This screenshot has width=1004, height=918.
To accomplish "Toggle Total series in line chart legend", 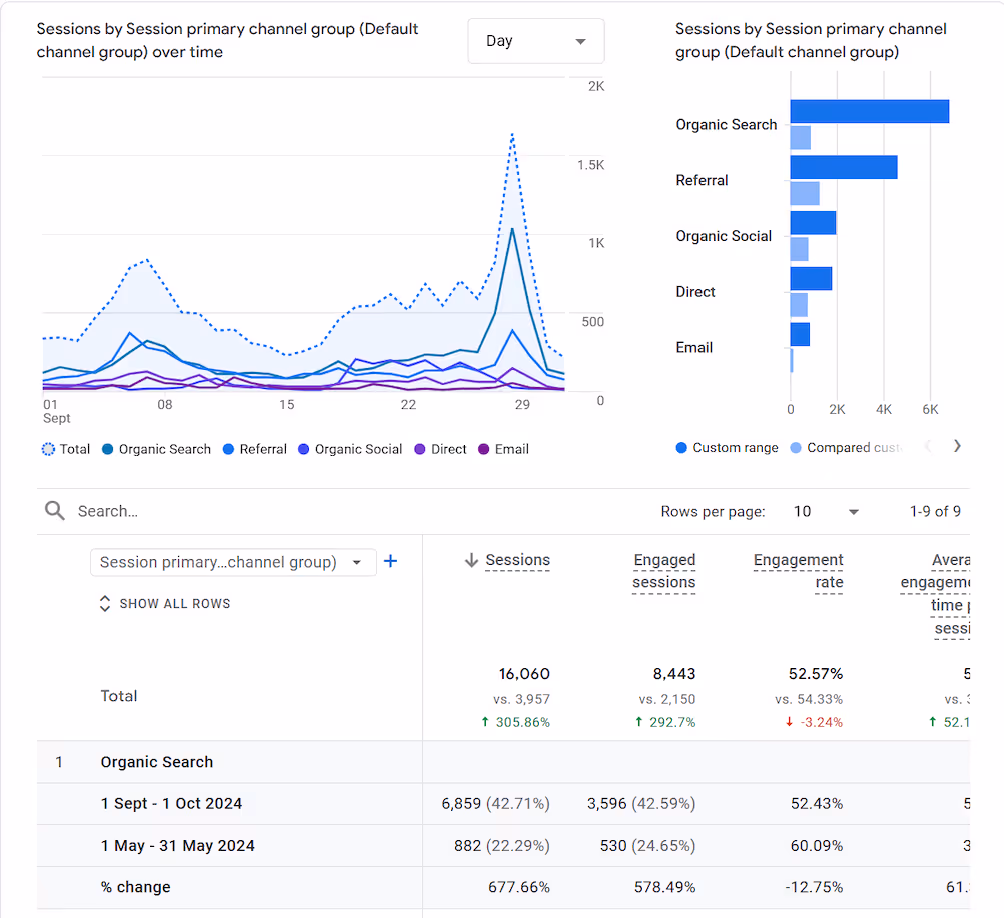I will pos(66,449).
